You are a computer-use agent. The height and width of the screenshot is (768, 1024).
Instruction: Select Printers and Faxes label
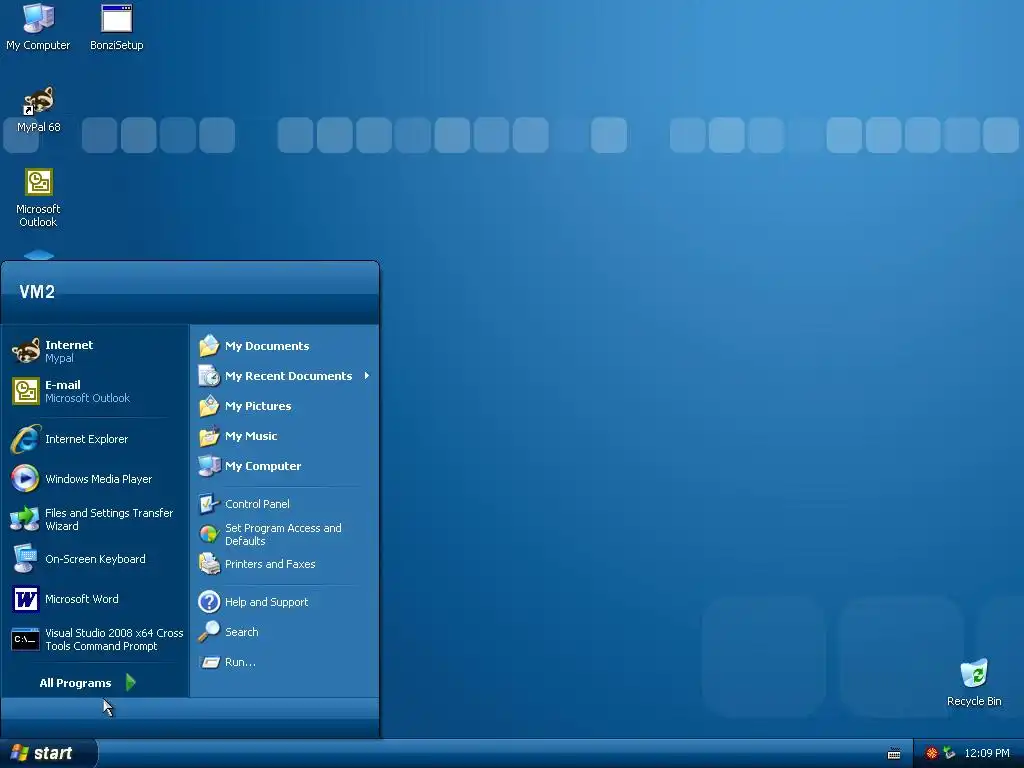(270, 564)
